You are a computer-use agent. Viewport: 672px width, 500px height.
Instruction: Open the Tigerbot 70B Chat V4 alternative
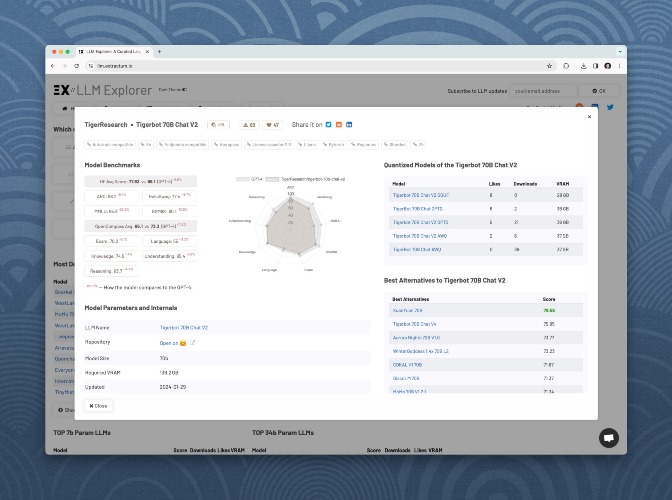point(414,324)
